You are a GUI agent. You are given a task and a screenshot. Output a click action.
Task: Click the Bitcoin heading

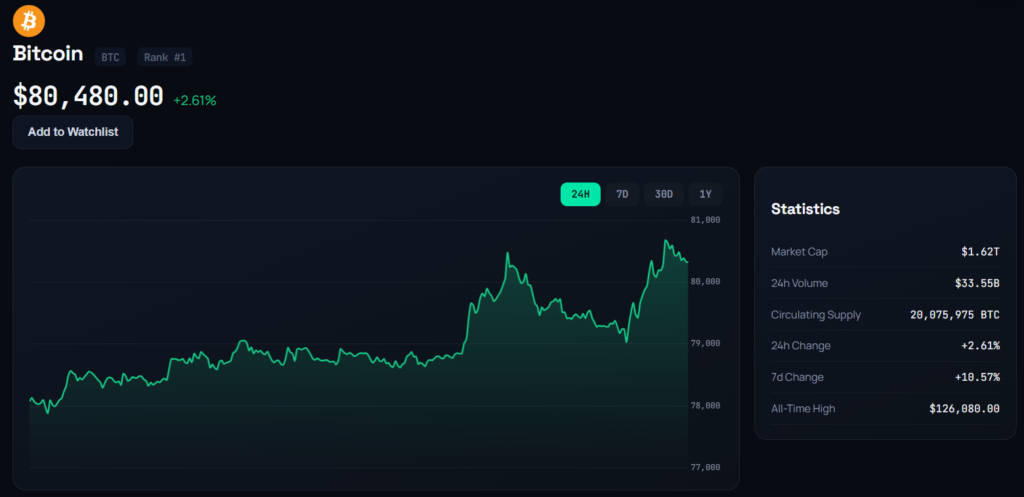(x=48, y=54)
